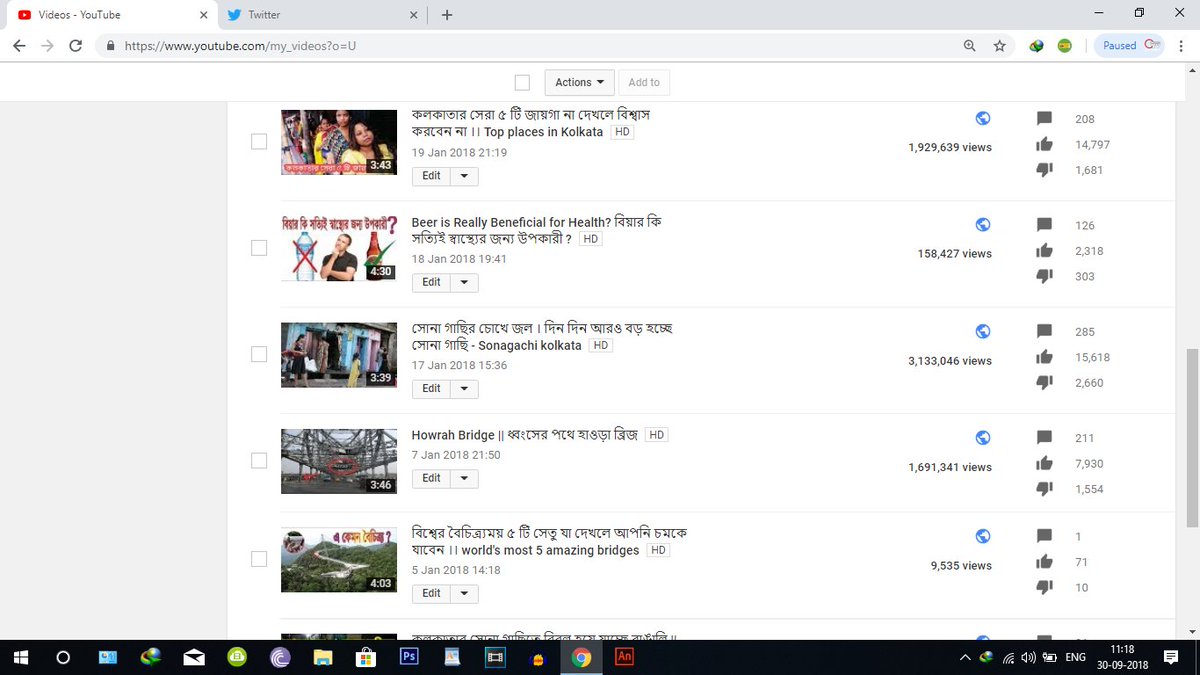Open comments icon showing 126
1200x675 pixels.
(x=1044, y=226)
